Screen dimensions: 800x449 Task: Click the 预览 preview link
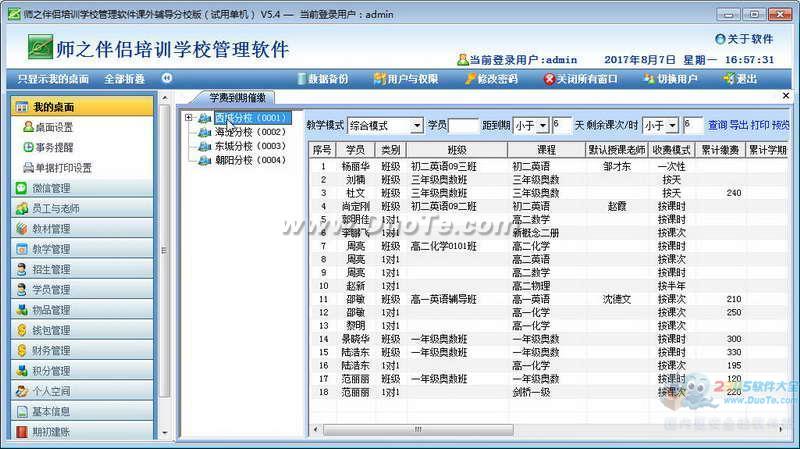781,125
